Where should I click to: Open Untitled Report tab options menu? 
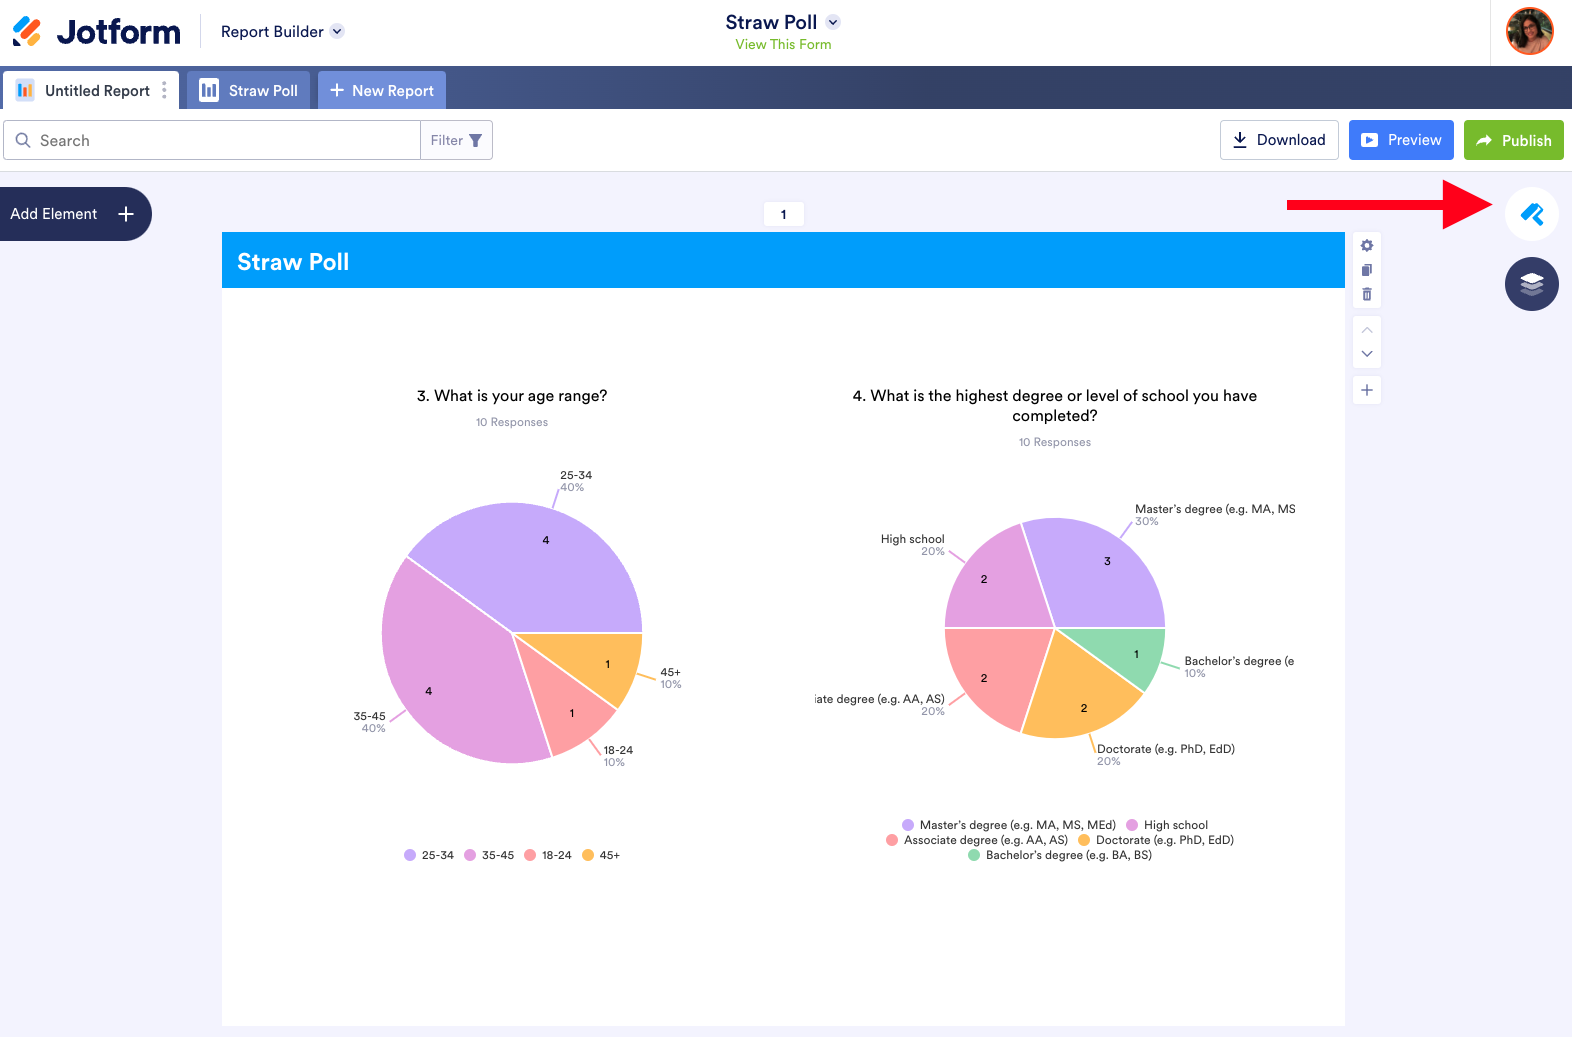164,90
